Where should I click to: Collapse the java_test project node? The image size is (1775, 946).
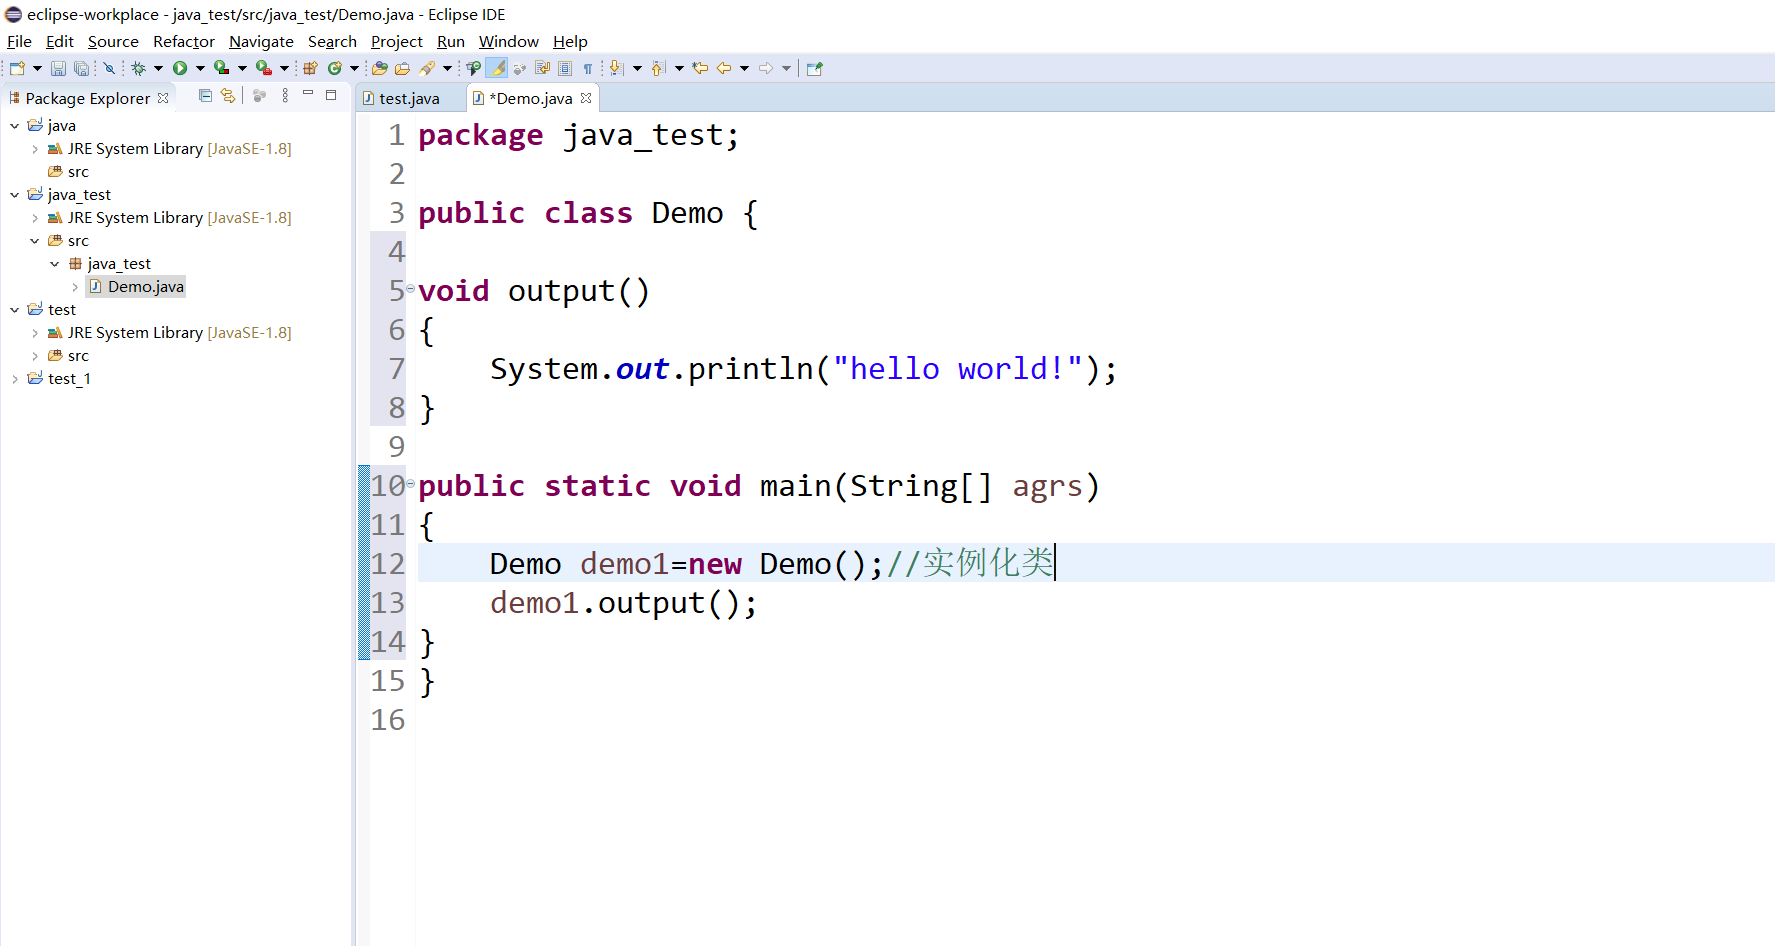15,195
